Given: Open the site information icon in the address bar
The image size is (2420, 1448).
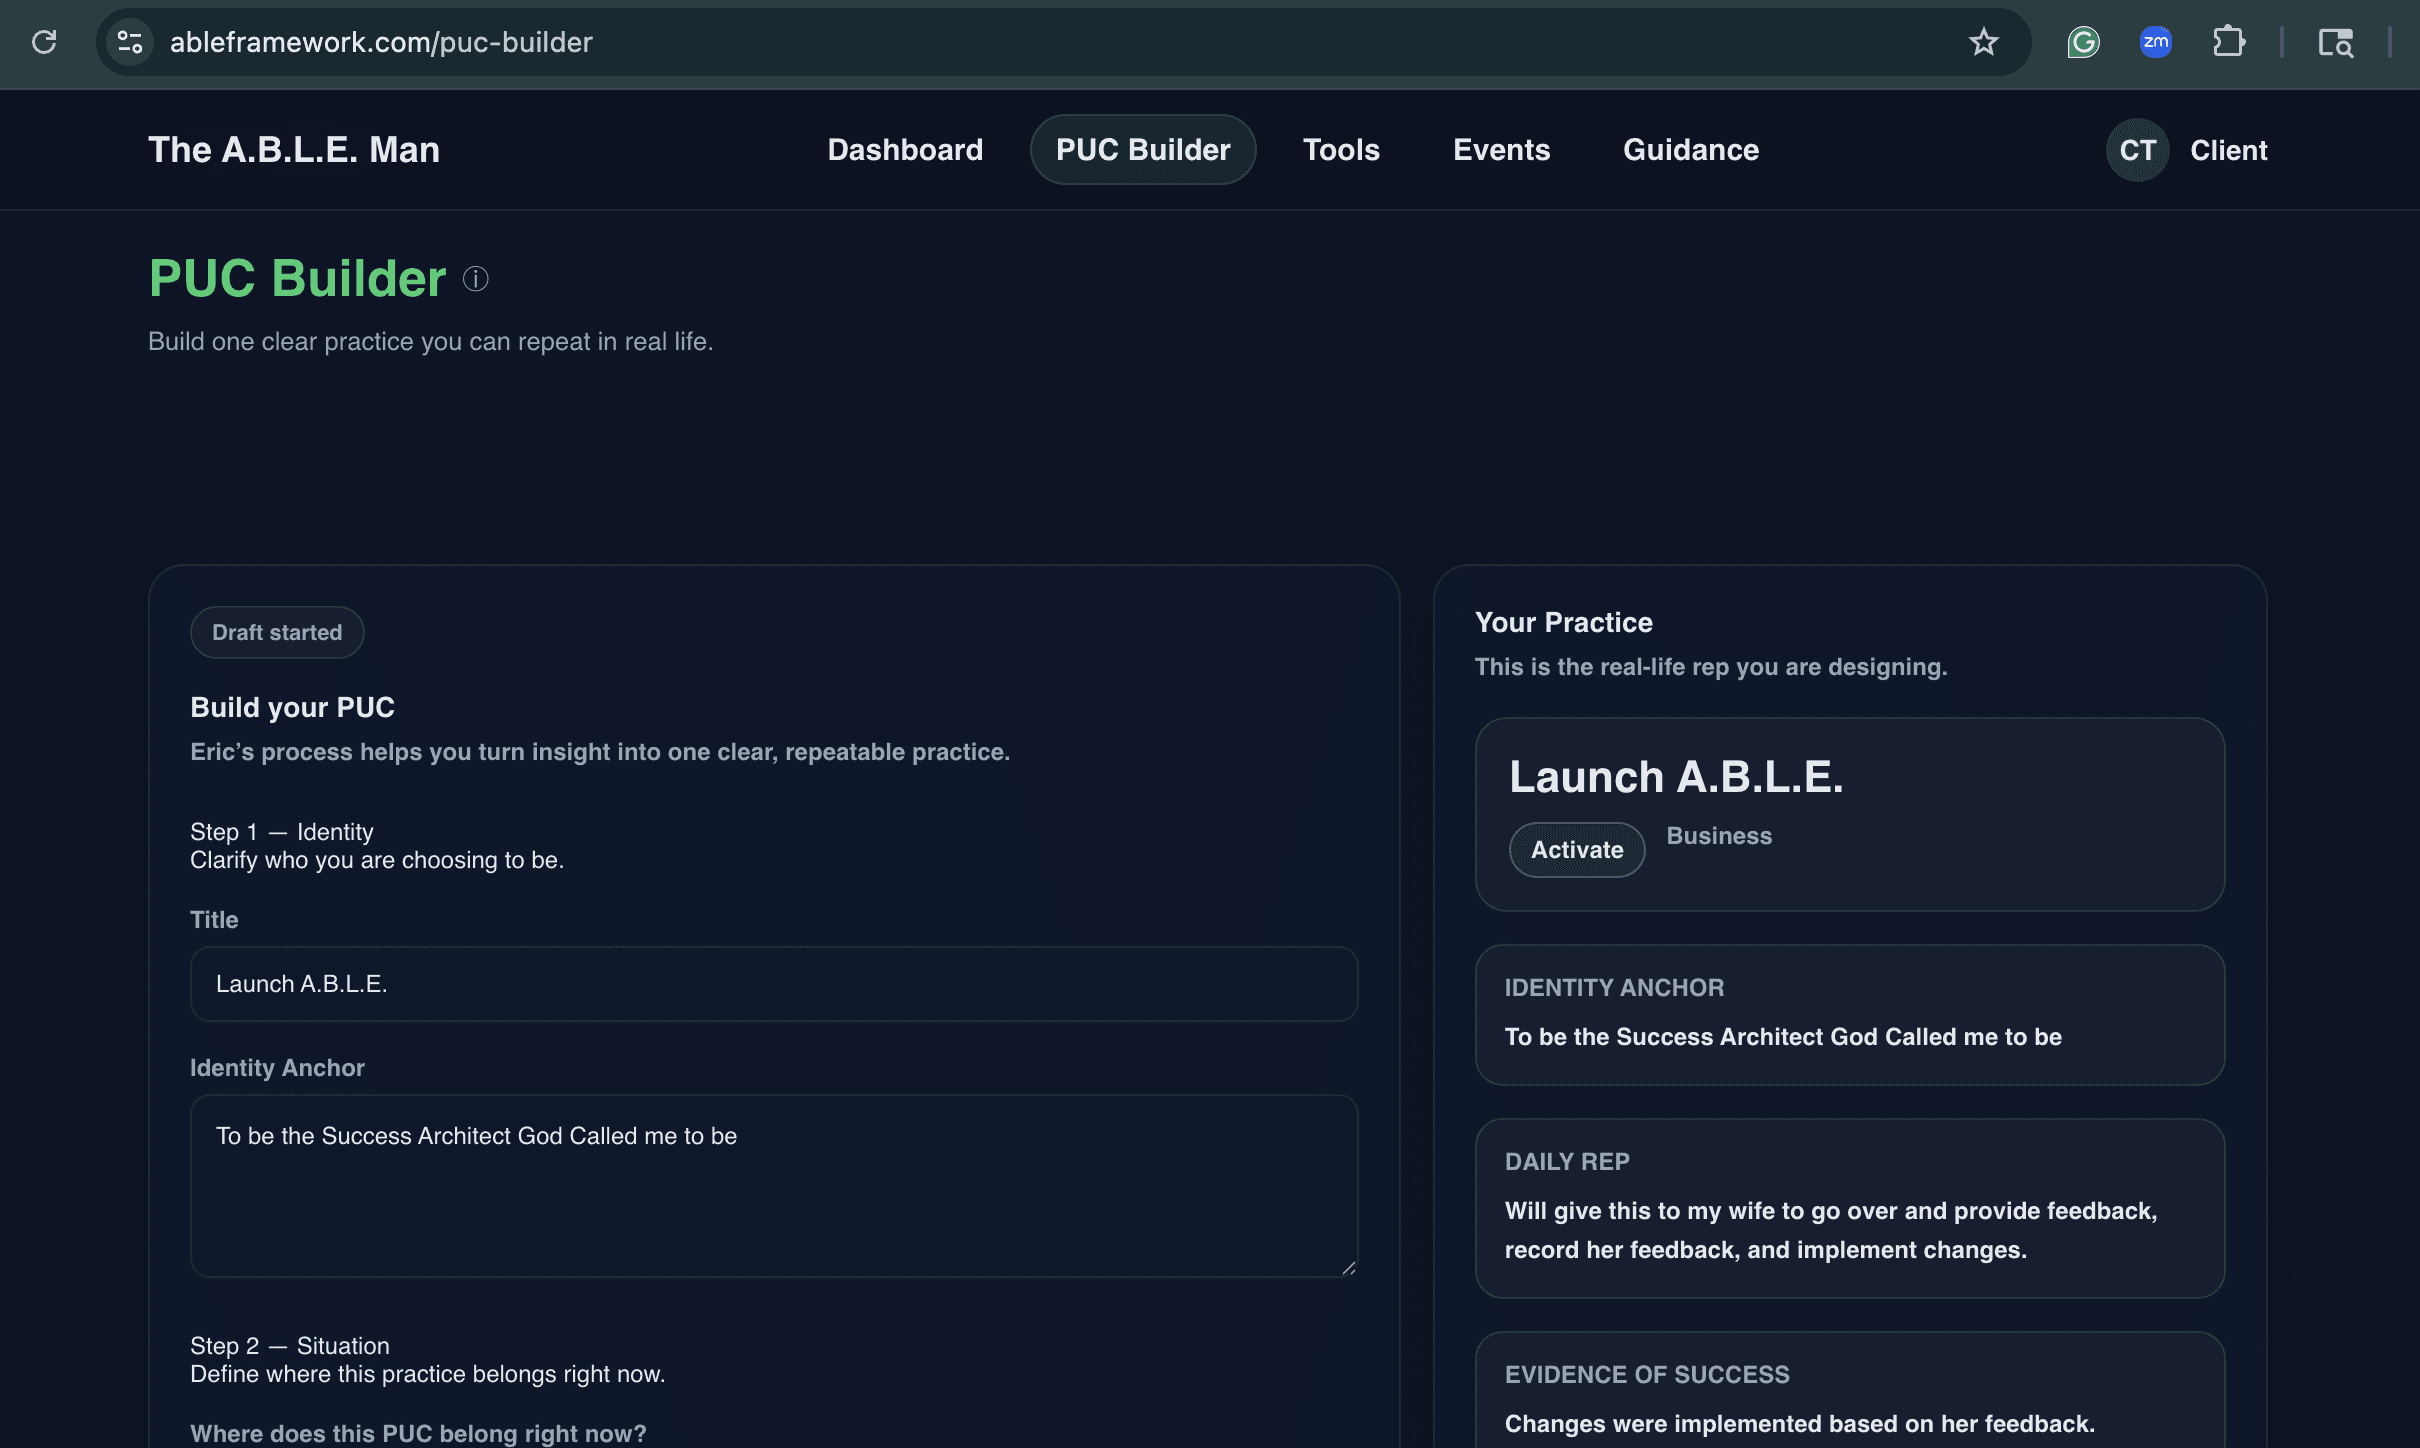Looking at the screenshot, I should click(x=130, y=42).
